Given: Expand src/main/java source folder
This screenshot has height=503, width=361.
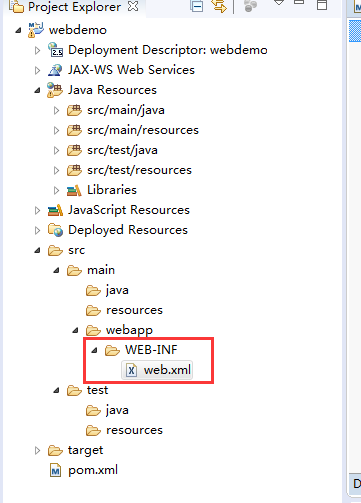Looking at the screenshot, I should [56, 110].
